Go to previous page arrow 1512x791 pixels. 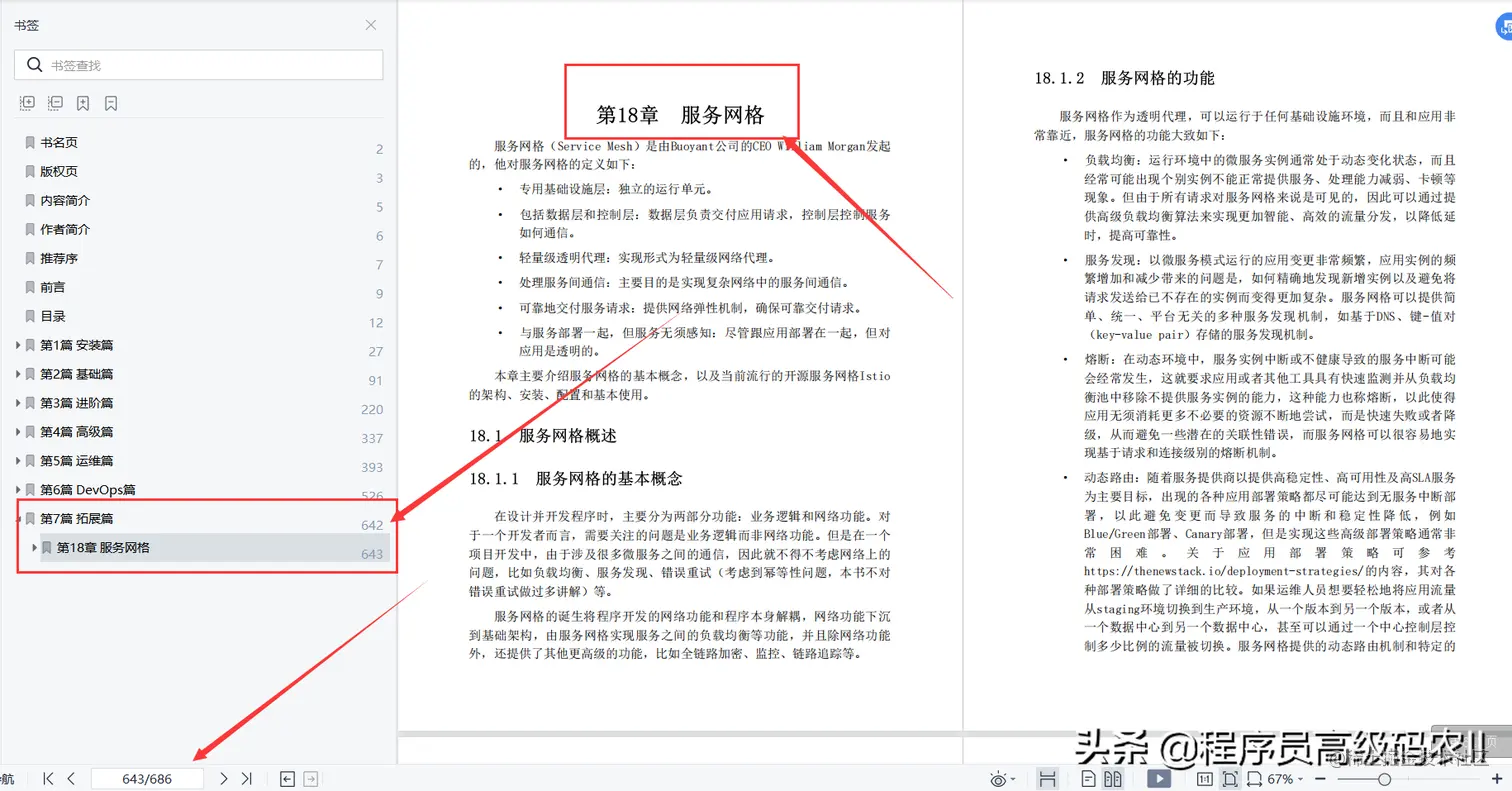click(x=71, y=778)
